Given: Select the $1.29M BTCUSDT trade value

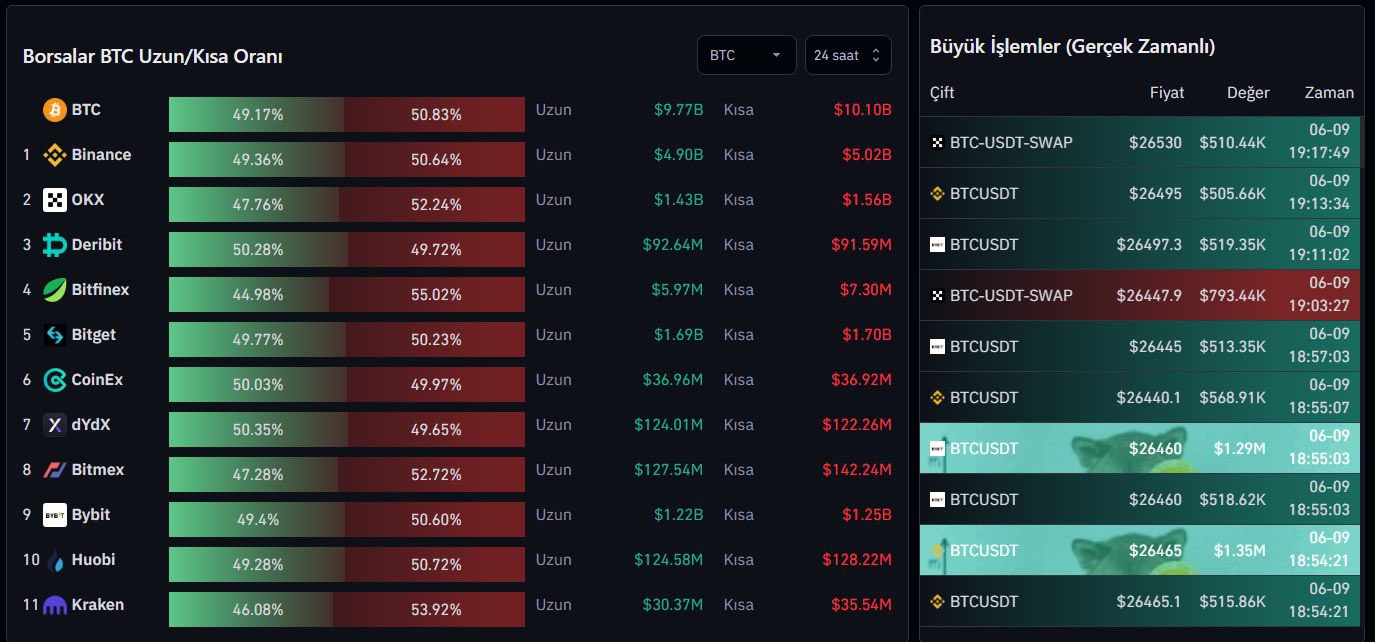Looking at the screenshot, I should click(1241, 449).
